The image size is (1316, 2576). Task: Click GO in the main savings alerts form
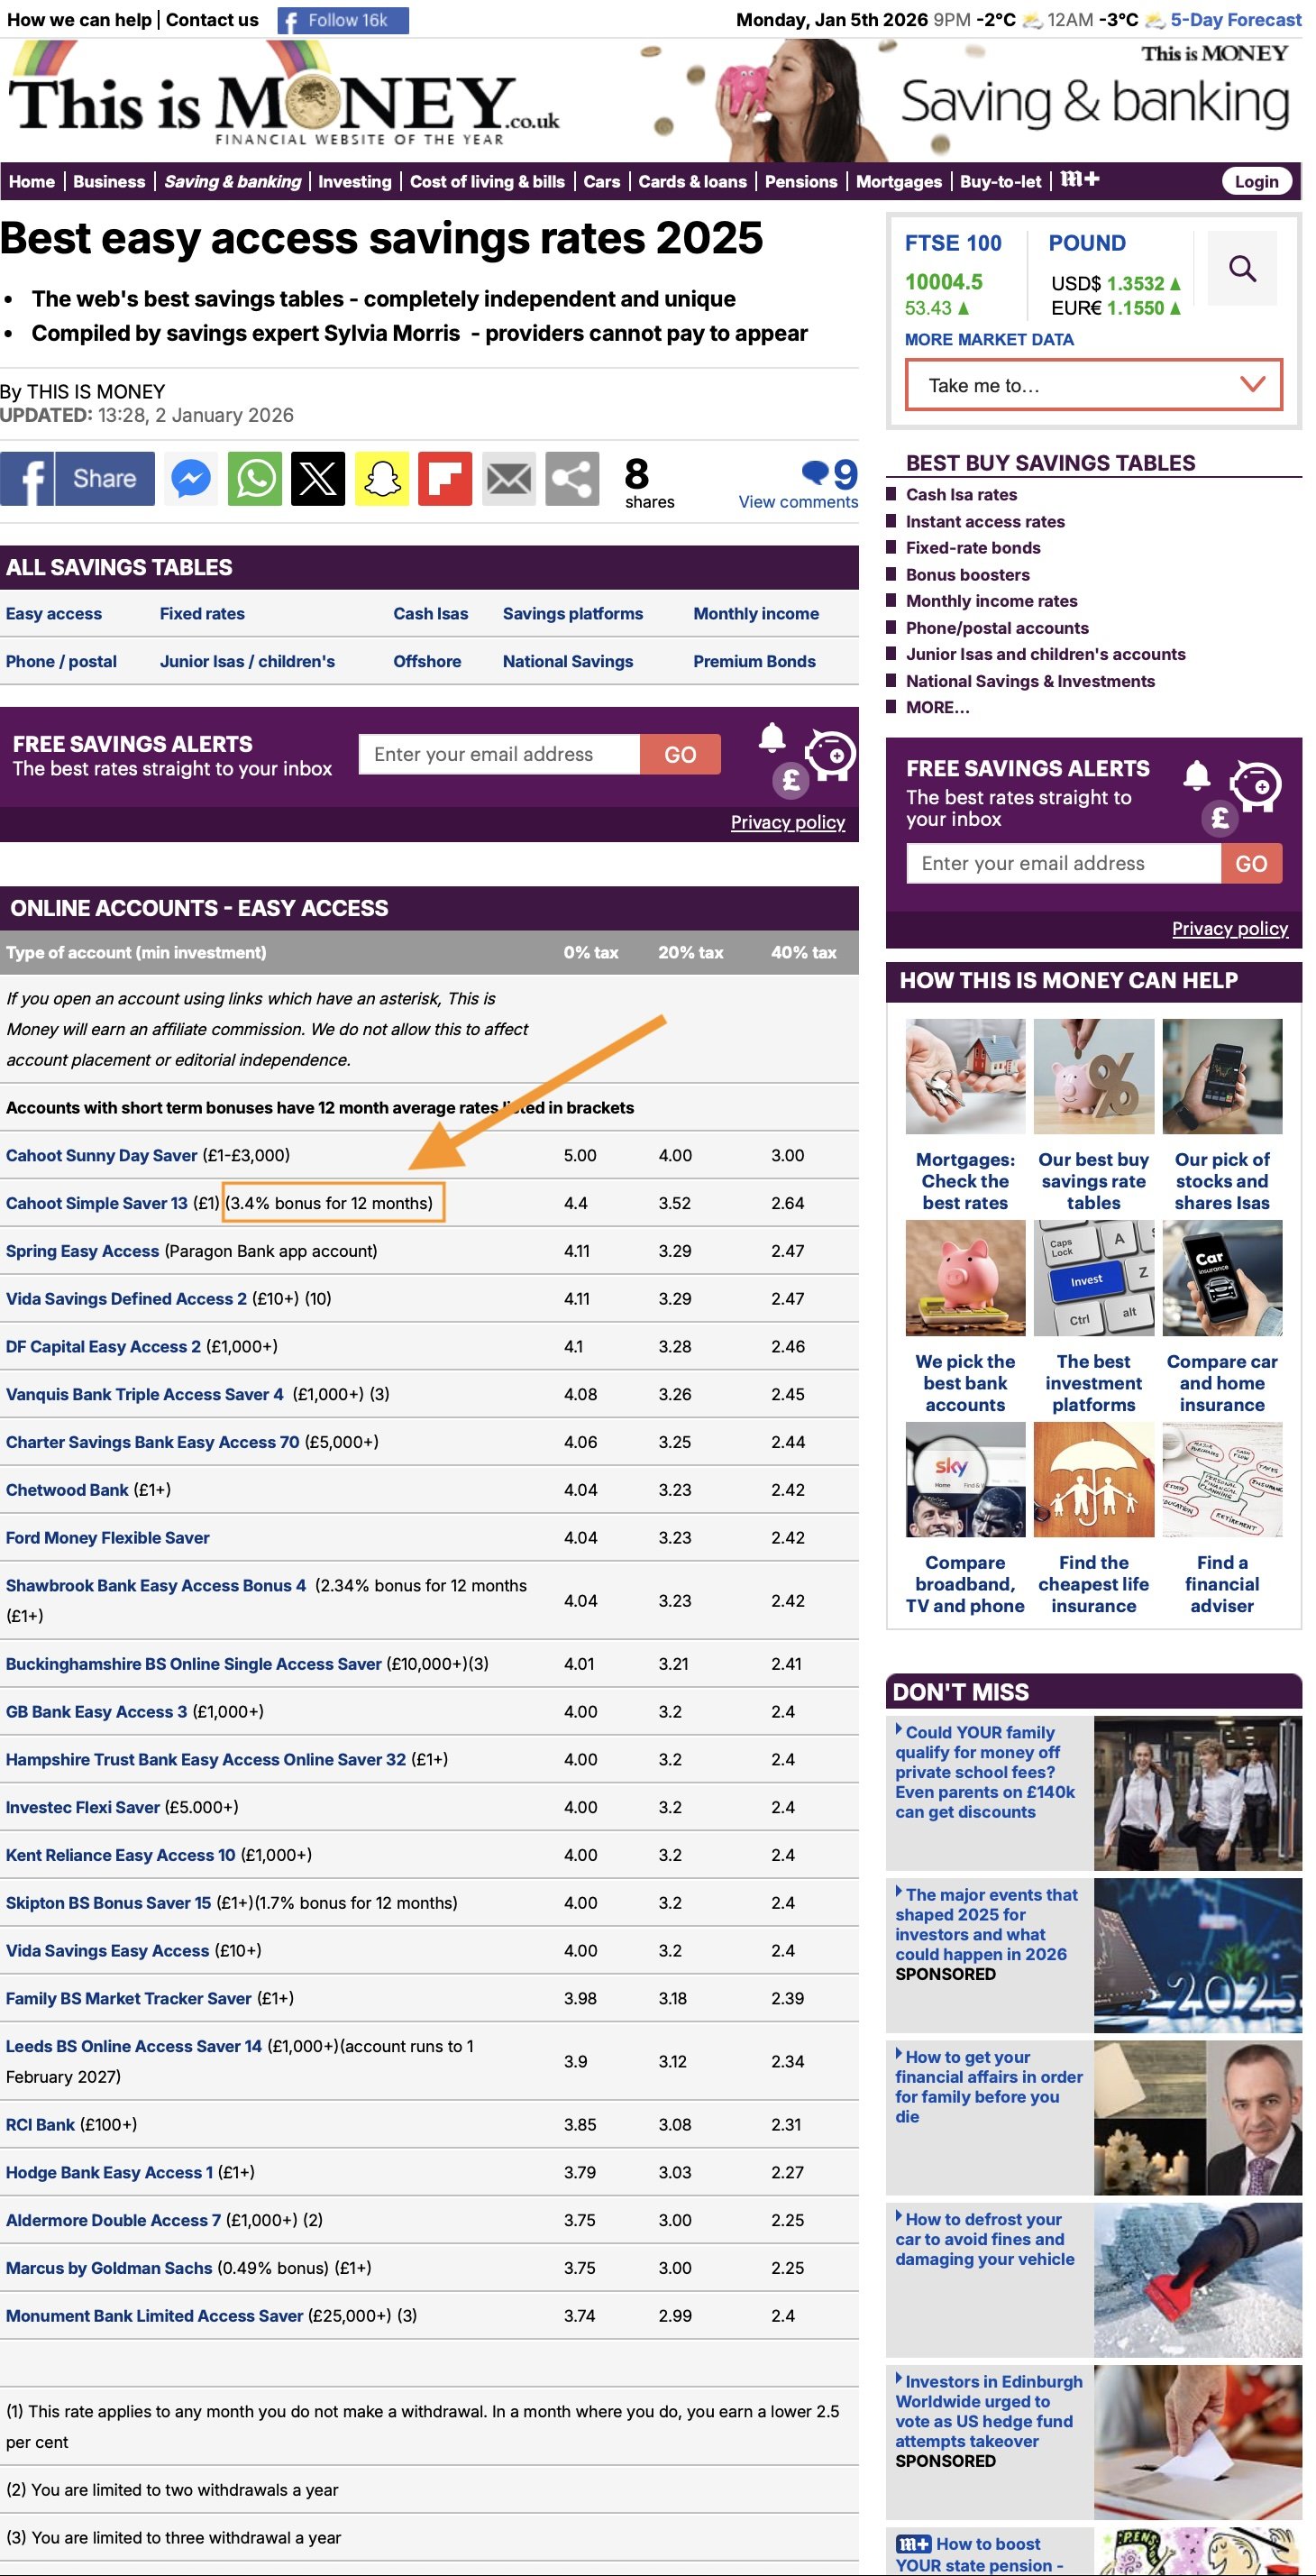click(680, 755)
